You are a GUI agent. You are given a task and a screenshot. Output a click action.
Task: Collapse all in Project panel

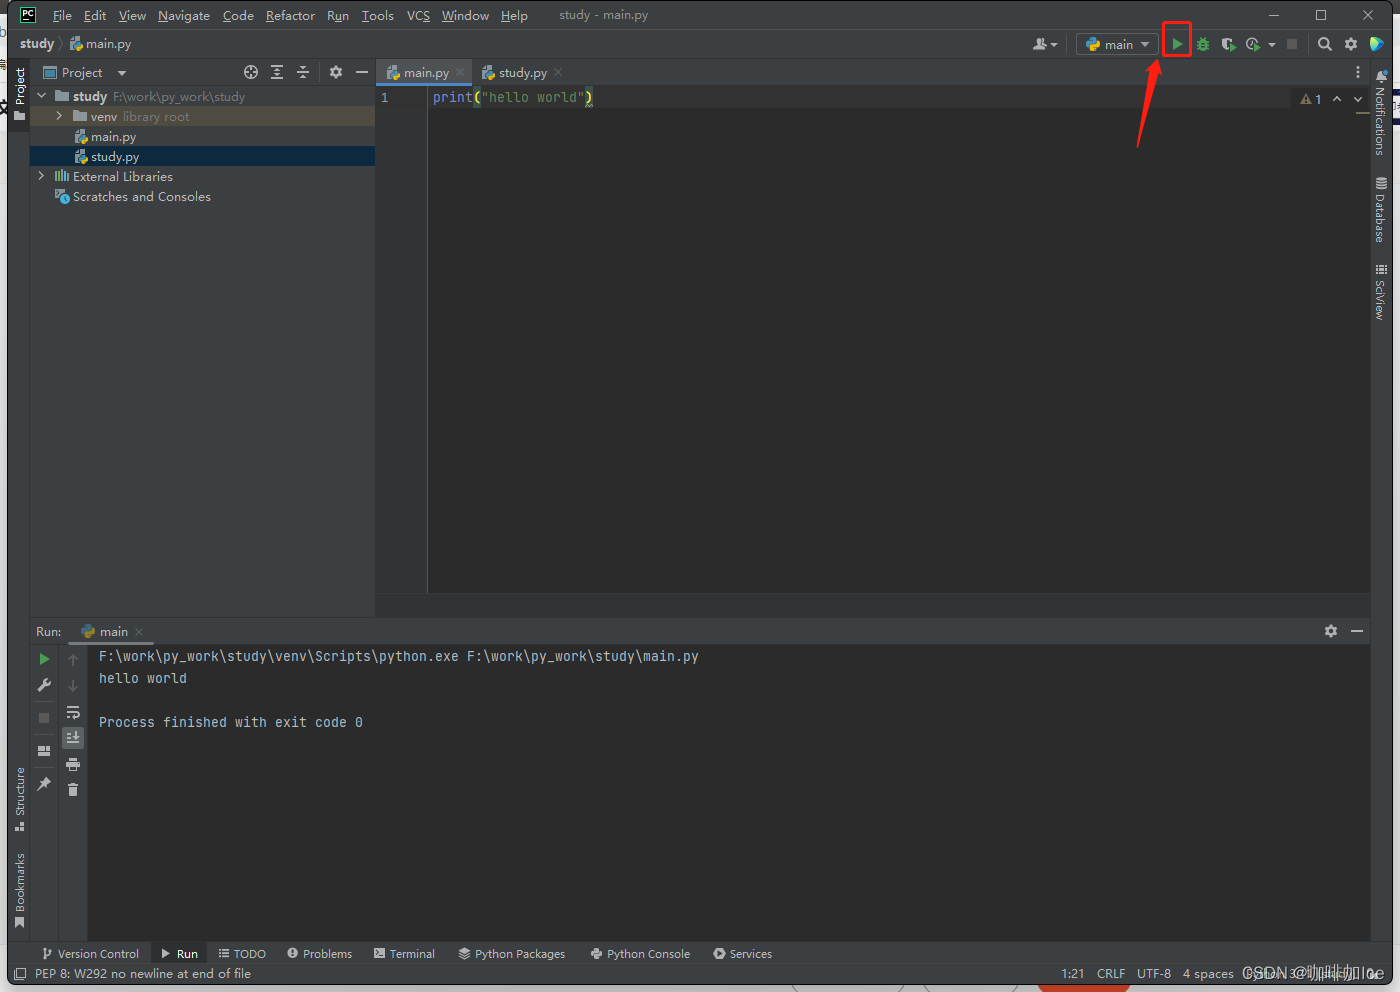click(303, 72)
